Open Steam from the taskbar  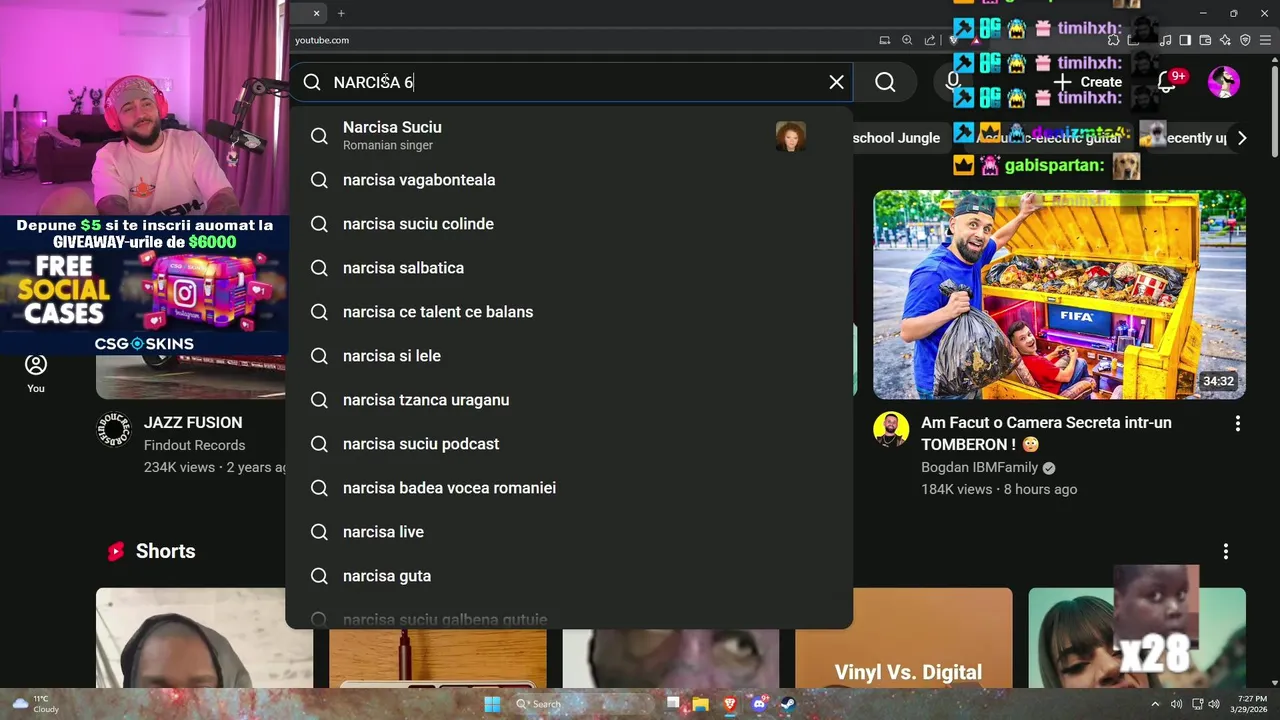point(787,704)
